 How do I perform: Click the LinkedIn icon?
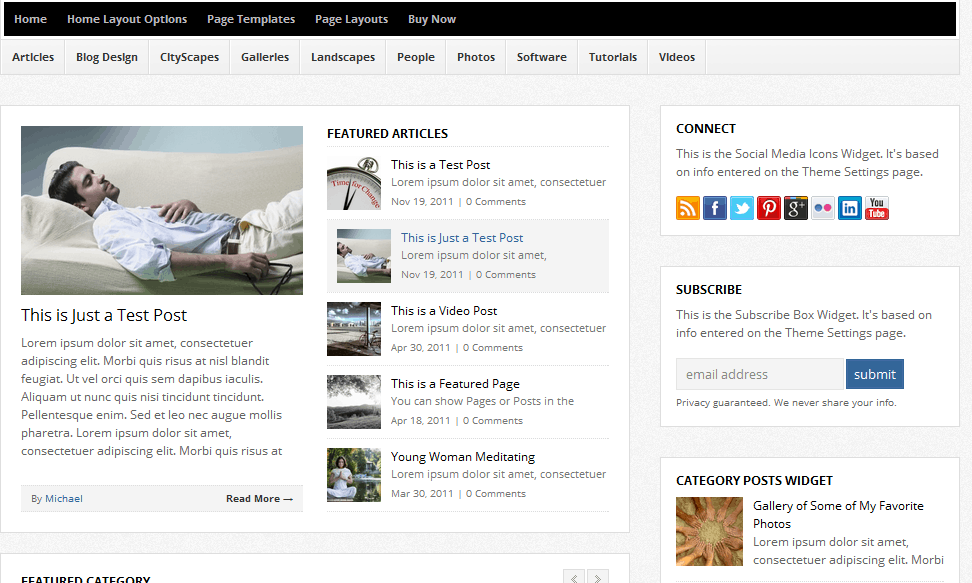pos(850,208)
